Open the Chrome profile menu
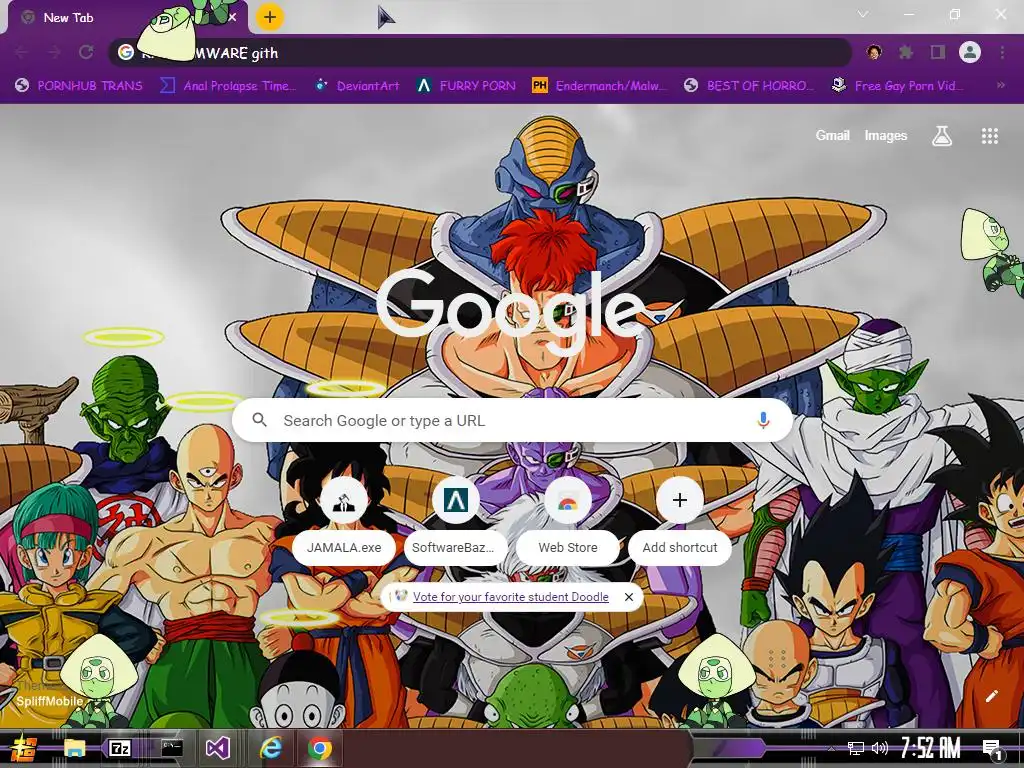Image resolution: width=1024 pixels, height=768 pixels. click(970, 52)
